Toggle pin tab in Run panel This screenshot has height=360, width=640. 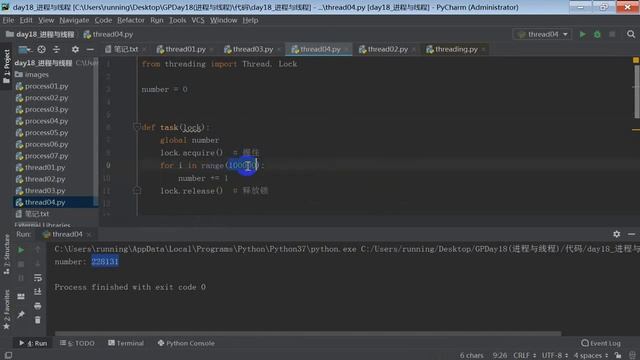tap(21, 314)
